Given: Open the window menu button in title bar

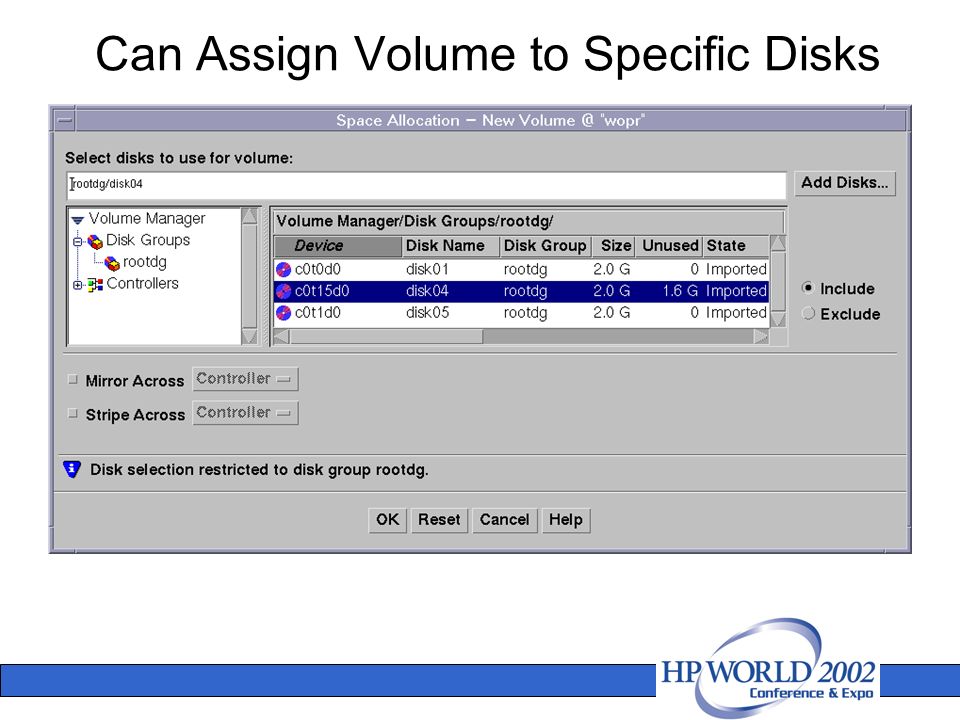Looking at the screenshot, I should click(65, 120).
